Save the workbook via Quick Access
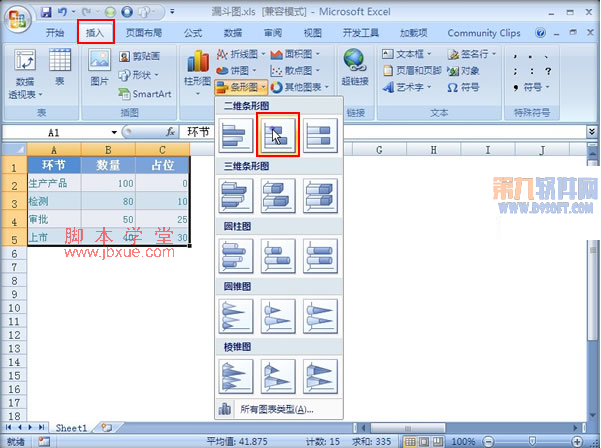The image size is (601, 448). 46,12
